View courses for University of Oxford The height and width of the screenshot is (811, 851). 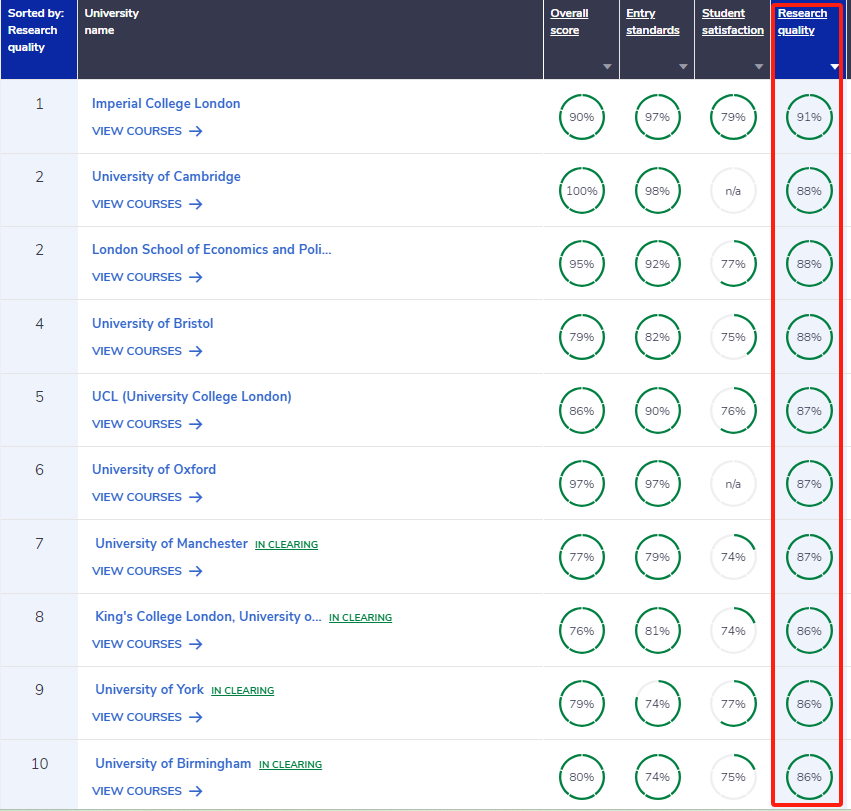point(147,497)
